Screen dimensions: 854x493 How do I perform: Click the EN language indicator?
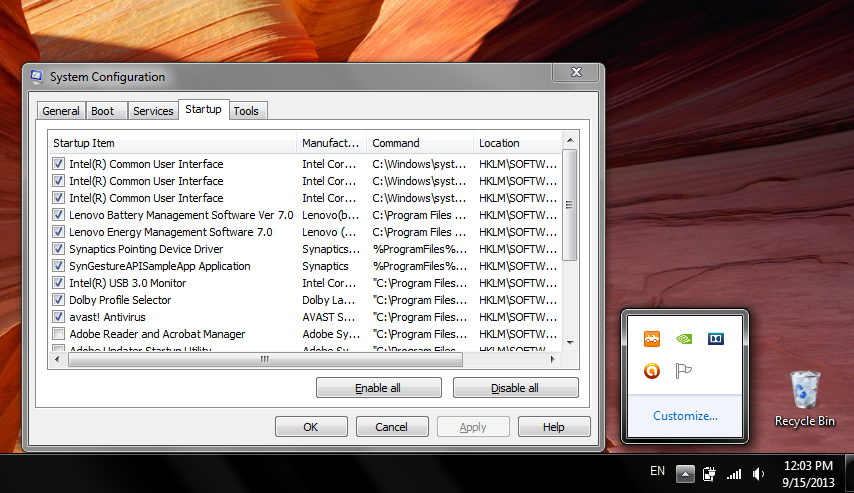pyautogui.click(x=657, y=471)
